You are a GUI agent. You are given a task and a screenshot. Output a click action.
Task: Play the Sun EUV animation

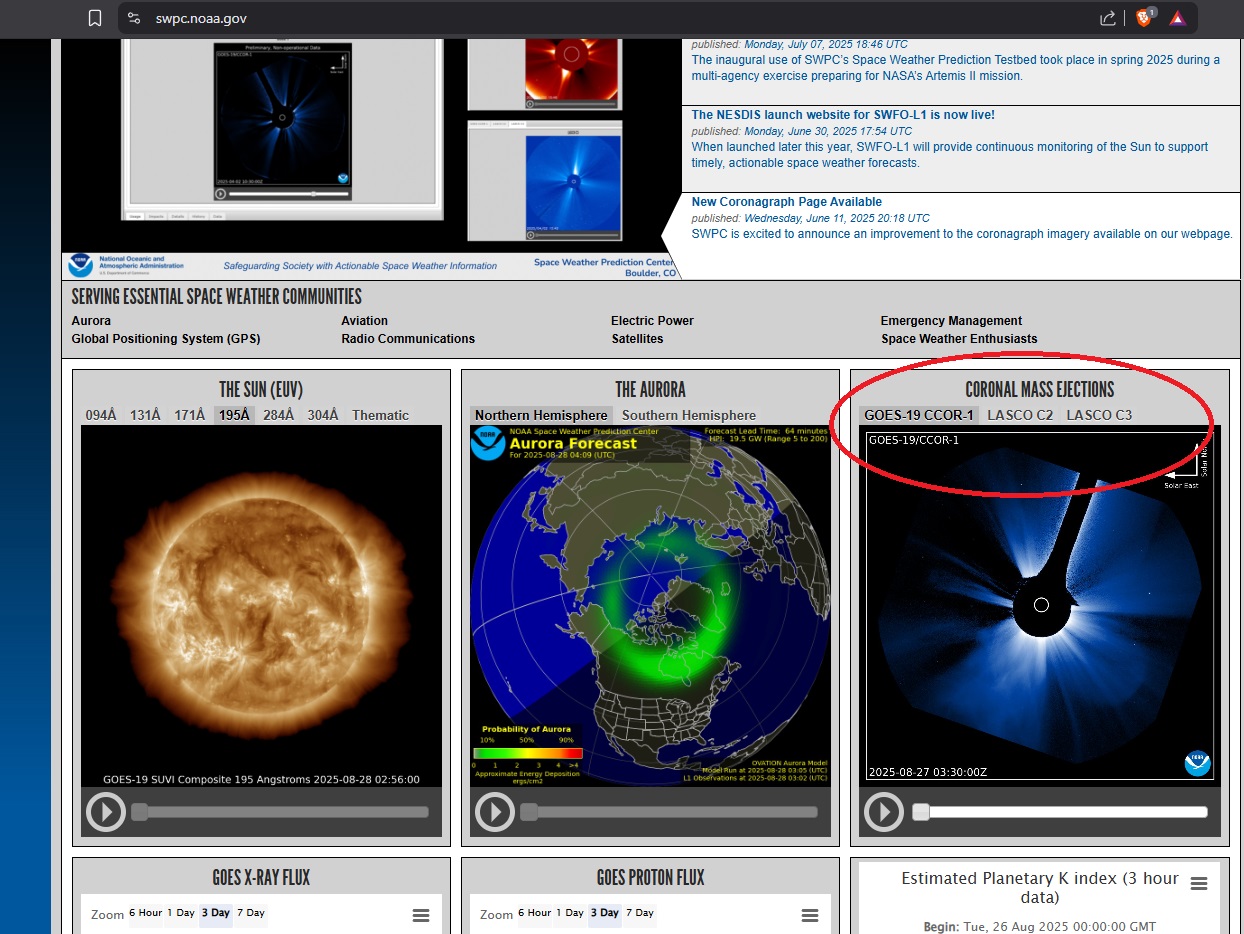pyautogui.click(x=106, y=812)
